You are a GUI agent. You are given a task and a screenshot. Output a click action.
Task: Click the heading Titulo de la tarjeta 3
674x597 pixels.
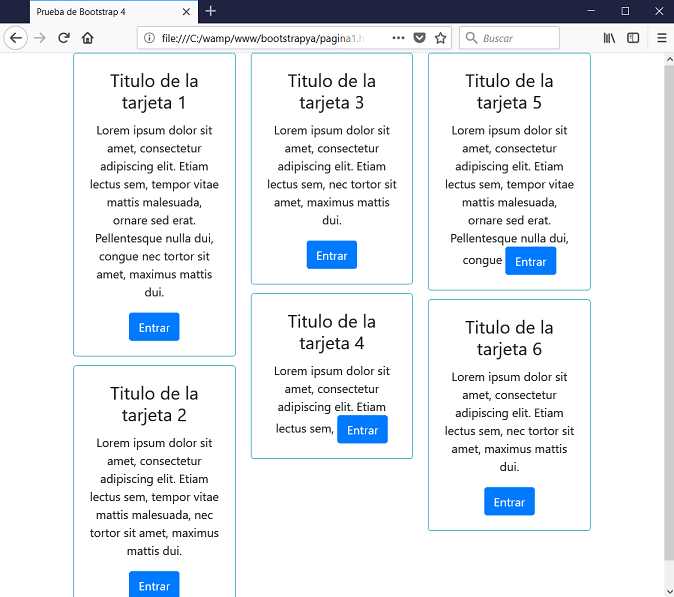pos(331,92)
